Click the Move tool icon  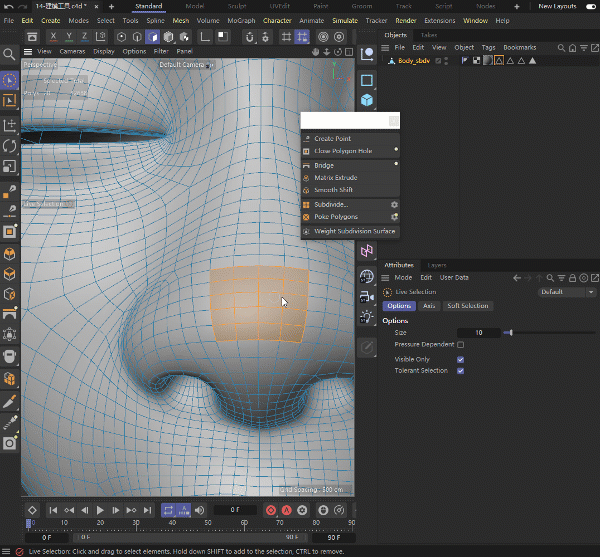9,124
